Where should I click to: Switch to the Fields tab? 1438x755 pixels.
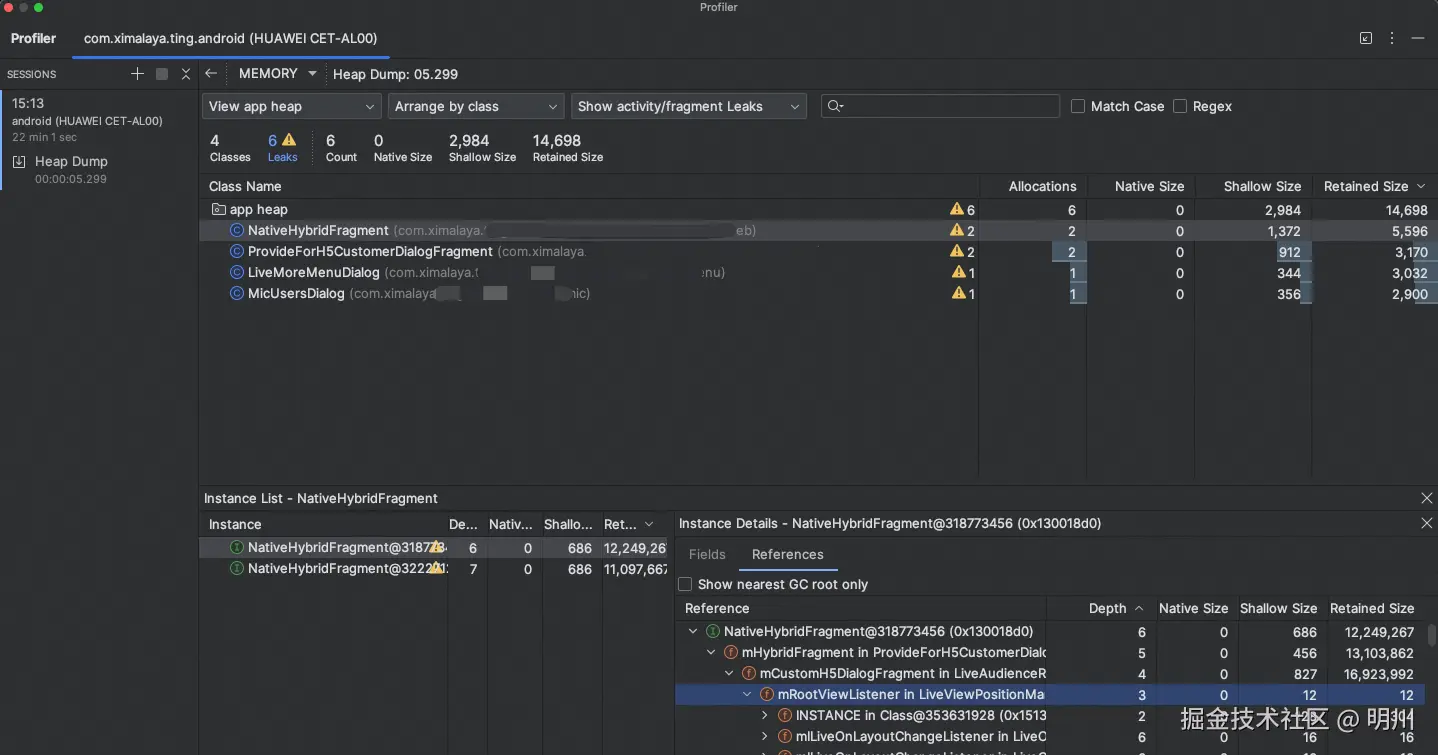pos(707,554)
